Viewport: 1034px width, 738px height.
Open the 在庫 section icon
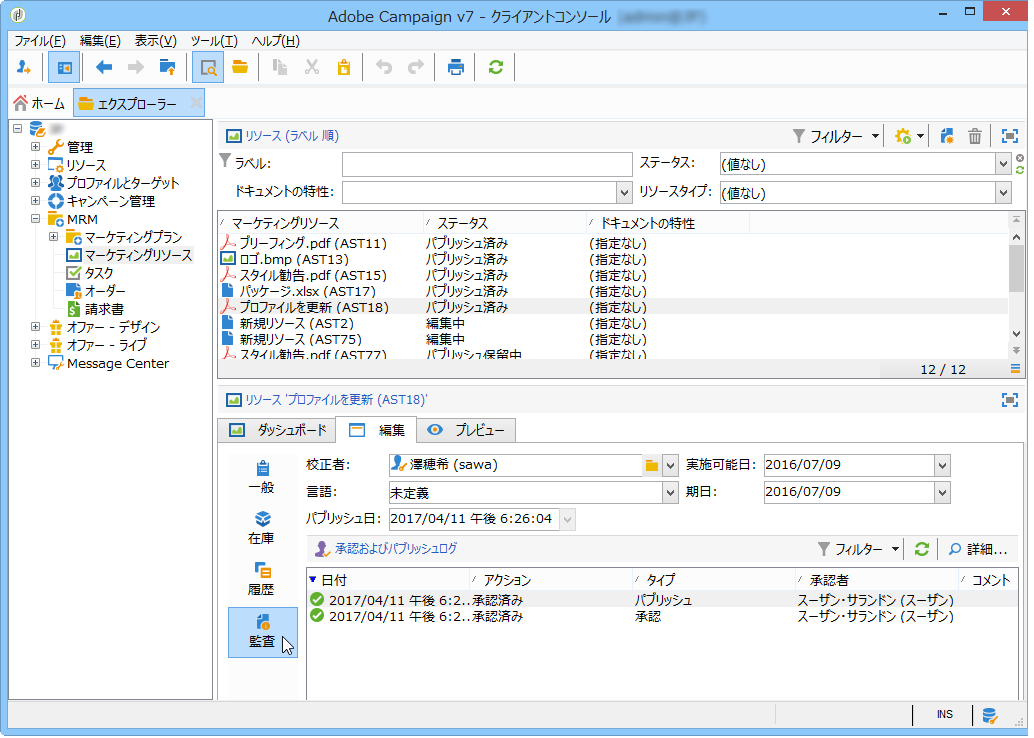tap(262, 528)
